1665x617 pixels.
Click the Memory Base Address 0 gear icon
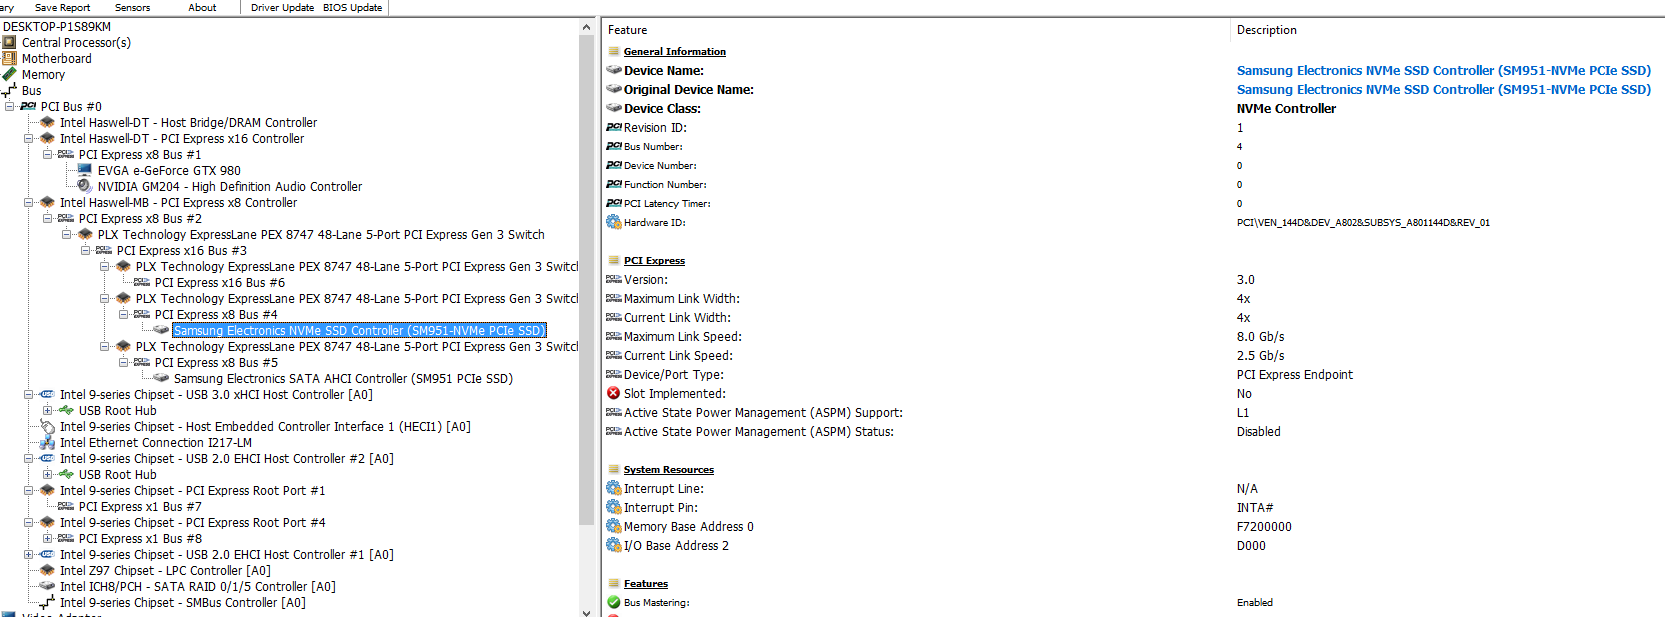pyautogui.click(x=614, y=527)
